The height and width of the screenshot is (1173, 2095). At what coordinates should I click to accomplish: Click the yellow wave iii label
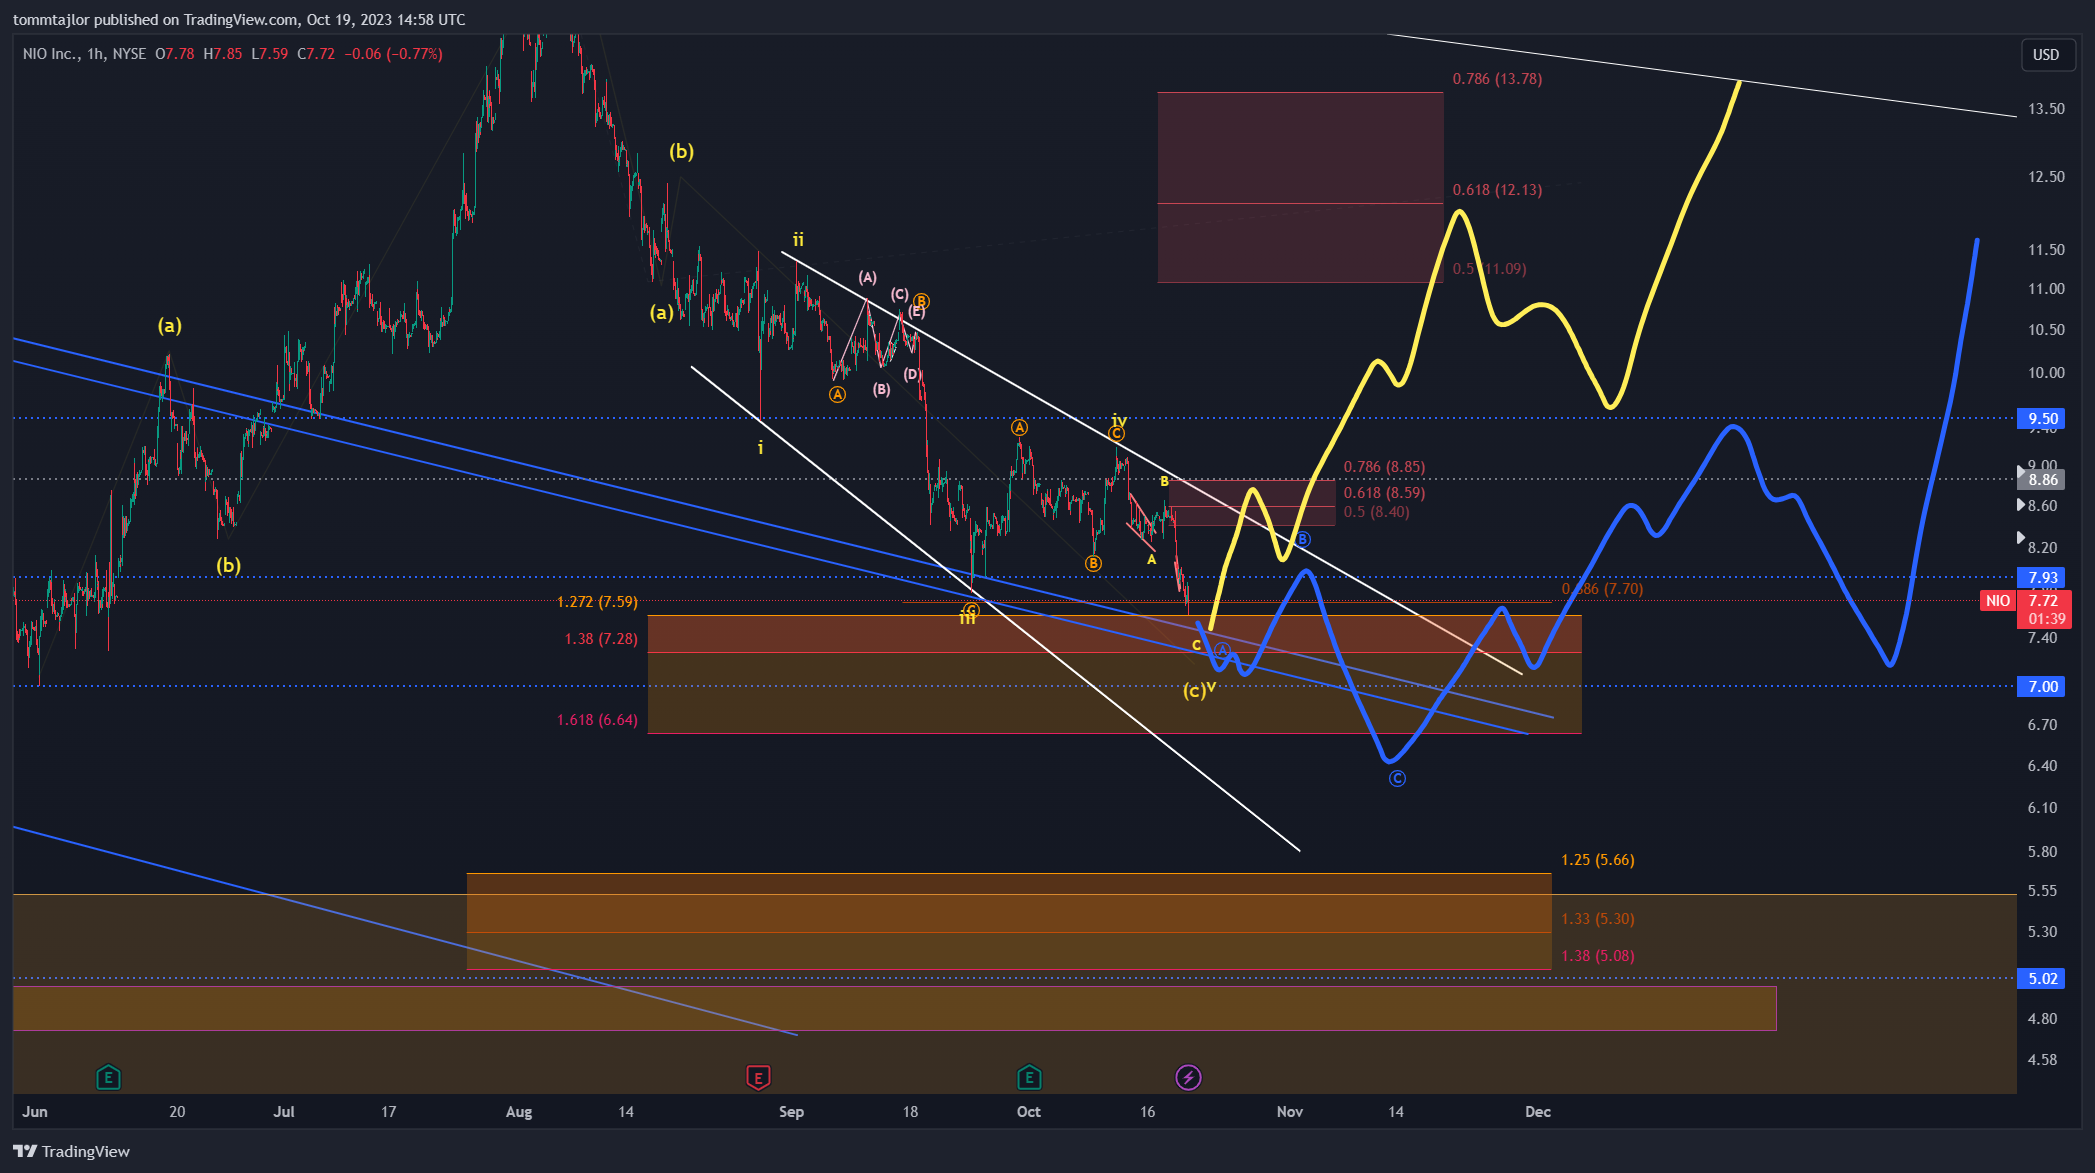[x=967, y=620]
